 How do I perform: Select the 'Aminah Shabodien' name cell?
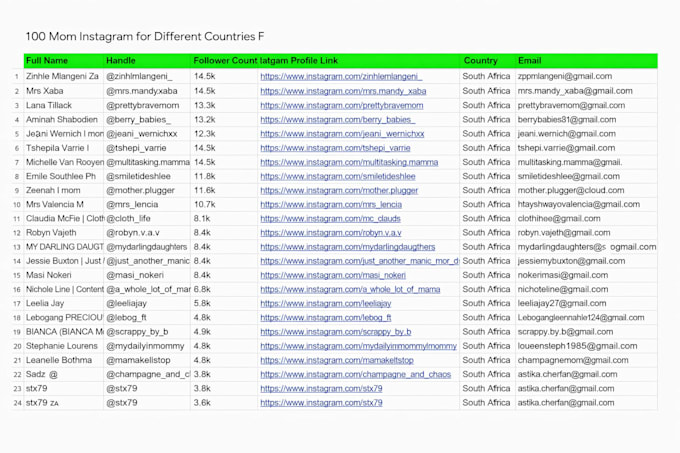[x=64, y=120]
